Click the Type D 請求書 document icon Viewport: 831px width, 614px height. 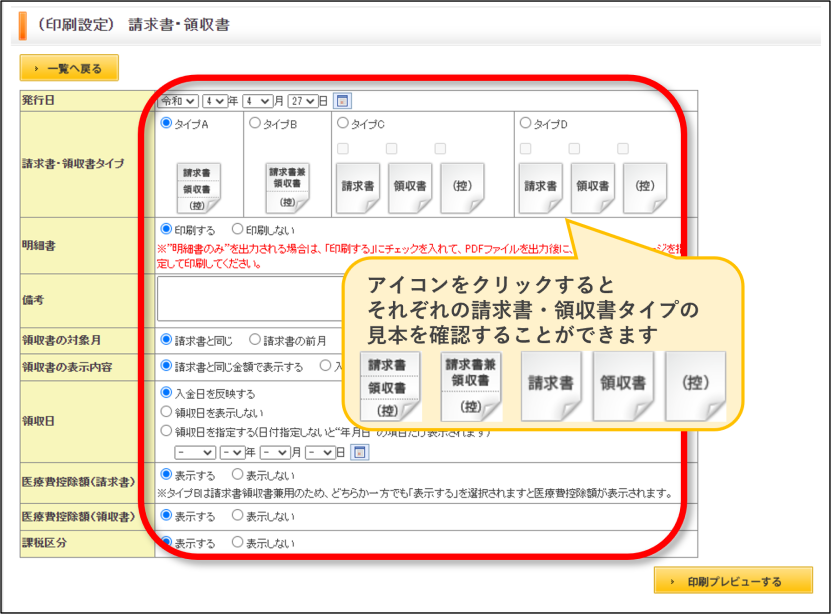(541, 188)
